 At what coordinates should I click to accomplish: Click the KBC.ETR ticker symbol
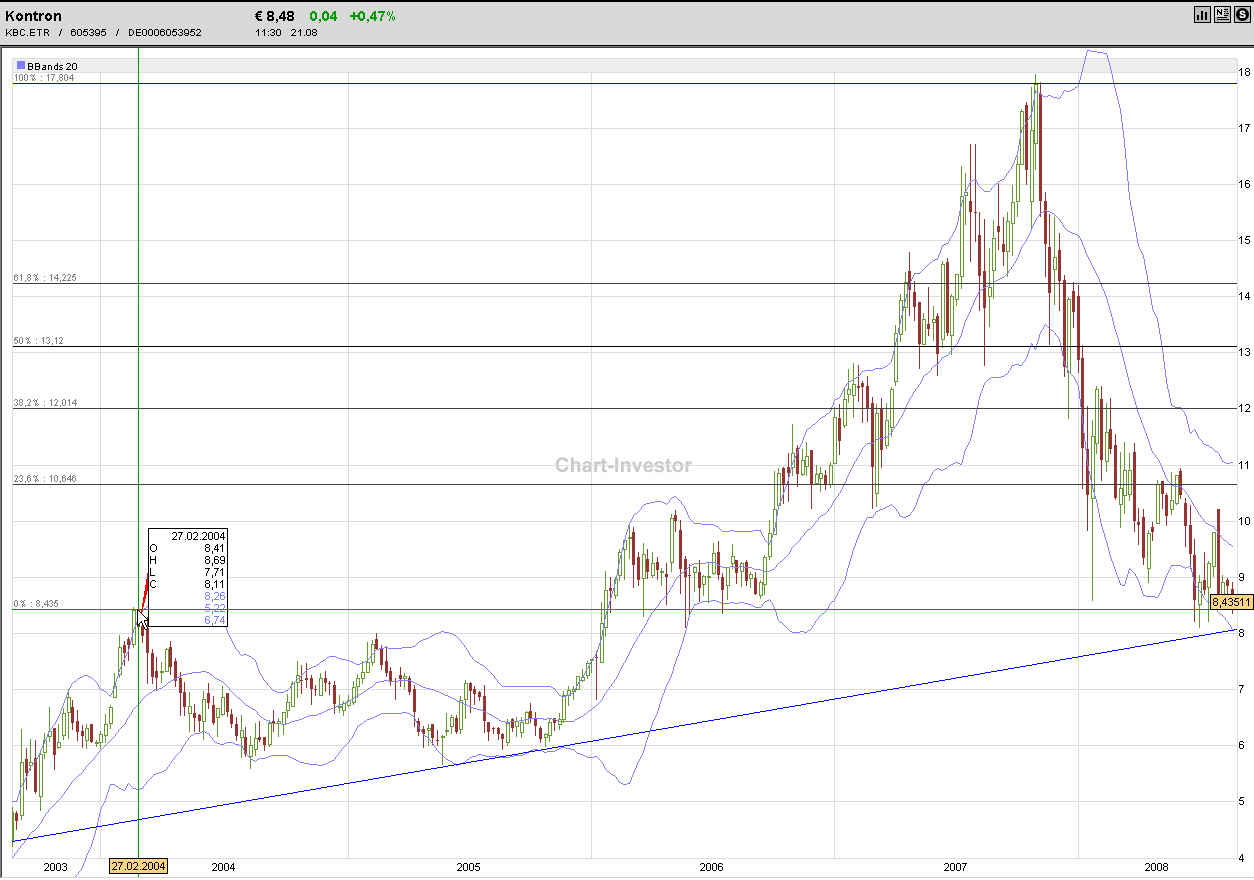[x=25, y=32]
